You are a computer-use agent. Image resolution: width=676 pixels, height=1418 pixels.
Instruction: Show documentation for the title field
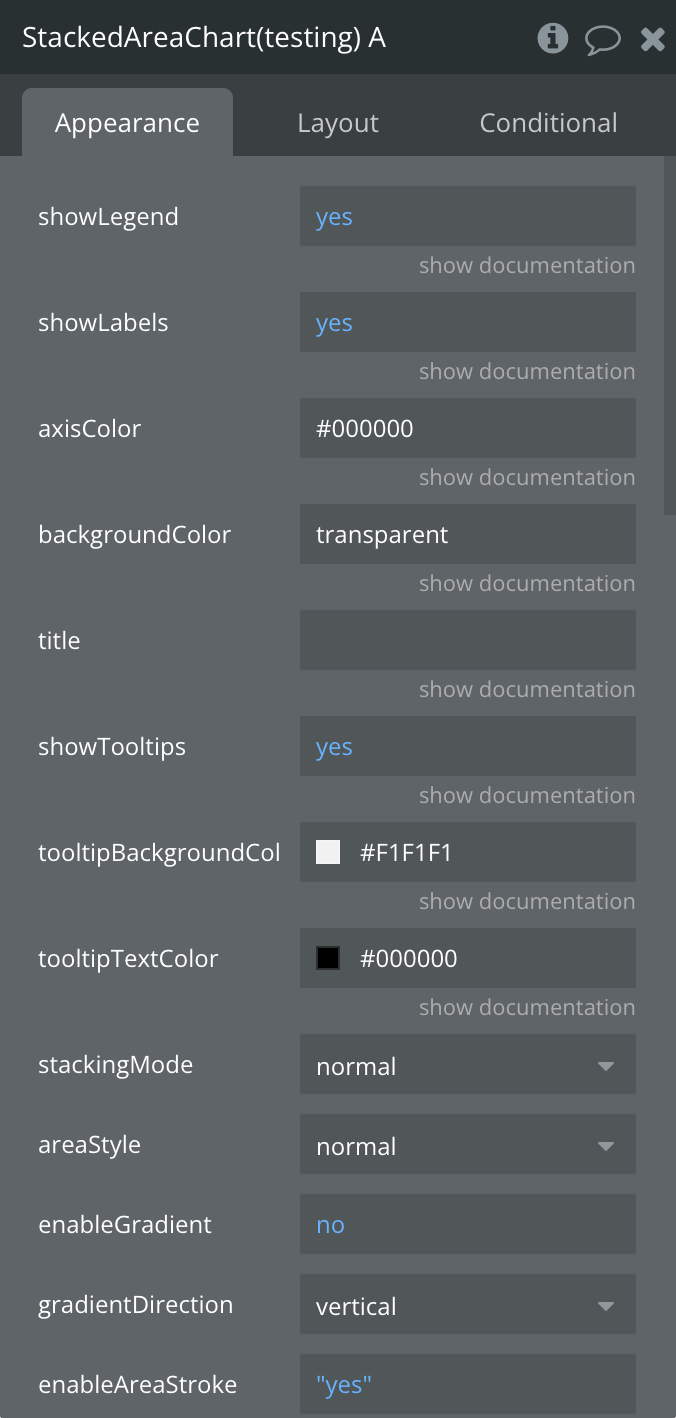(527, 690)
